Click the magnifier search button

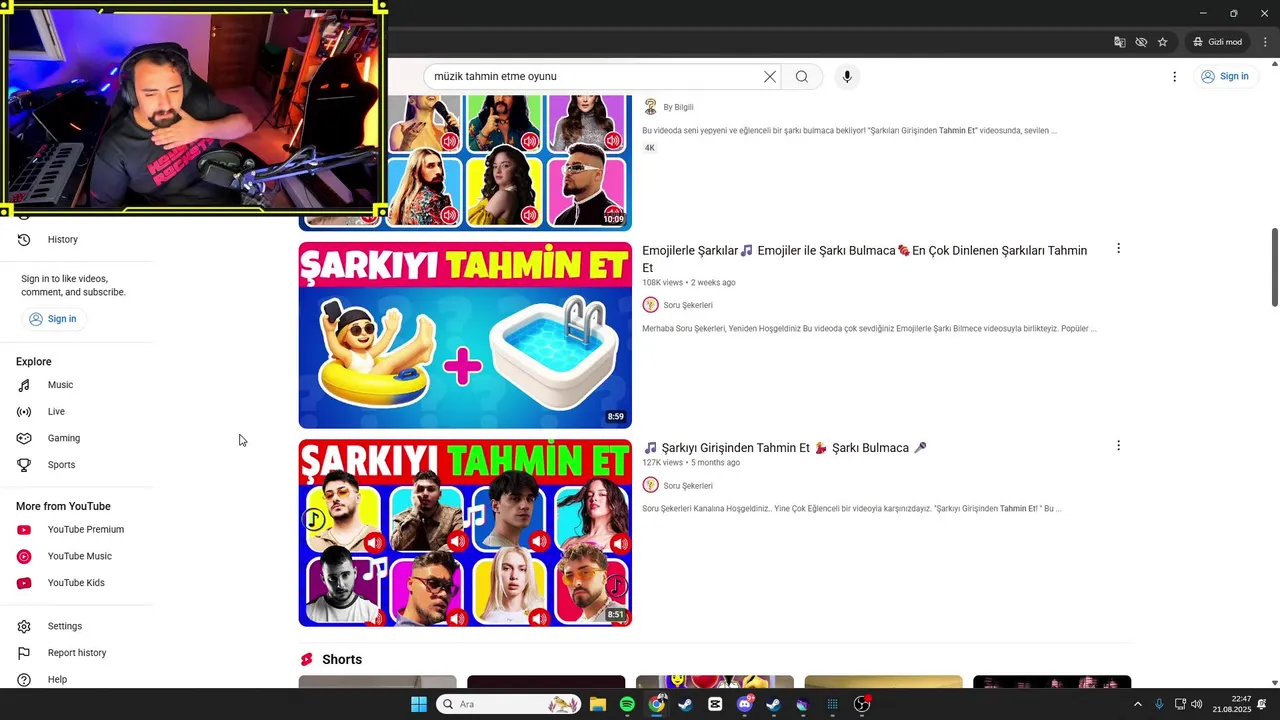802,76
